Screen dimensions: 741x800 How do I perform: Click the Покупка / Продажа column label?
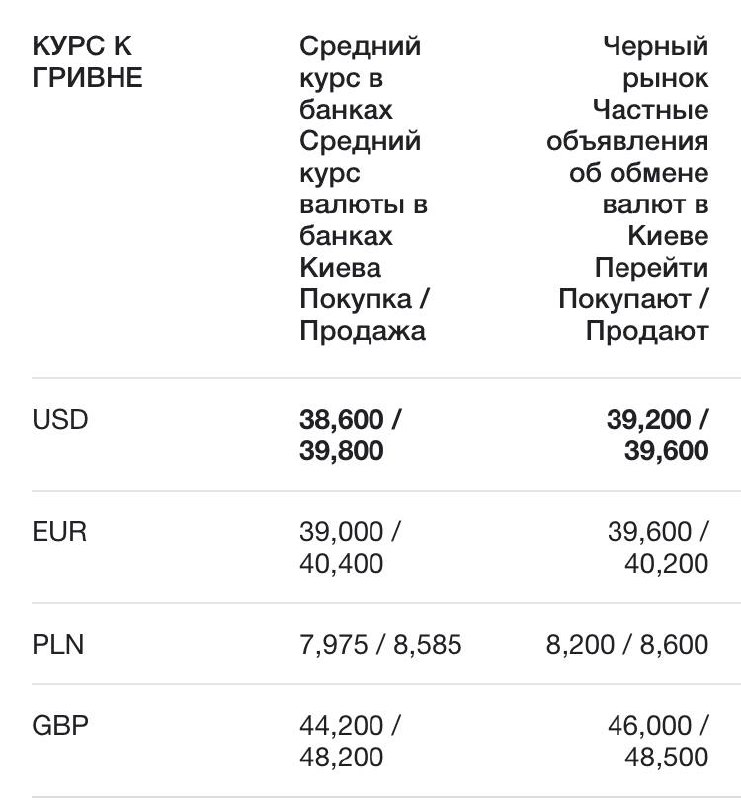tap(369, 315)
